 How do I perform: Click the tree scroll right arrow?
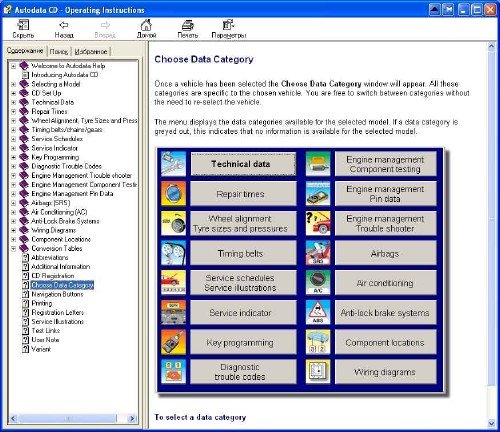point(132,418)
